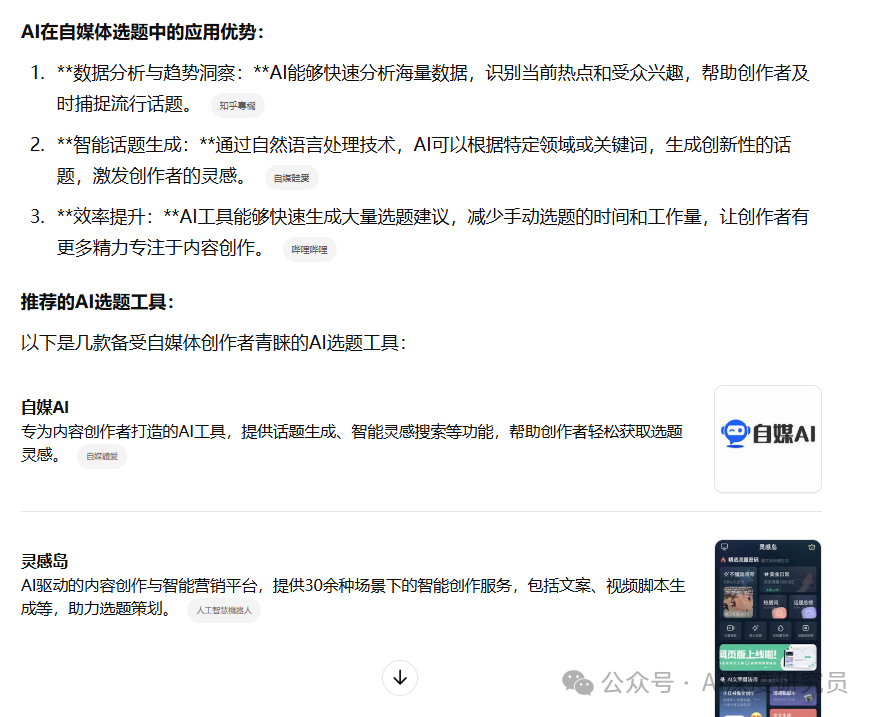The image size is (876, 717).
Task: Open the 人工智慧機器人 source chip
Action: point(223,610)
